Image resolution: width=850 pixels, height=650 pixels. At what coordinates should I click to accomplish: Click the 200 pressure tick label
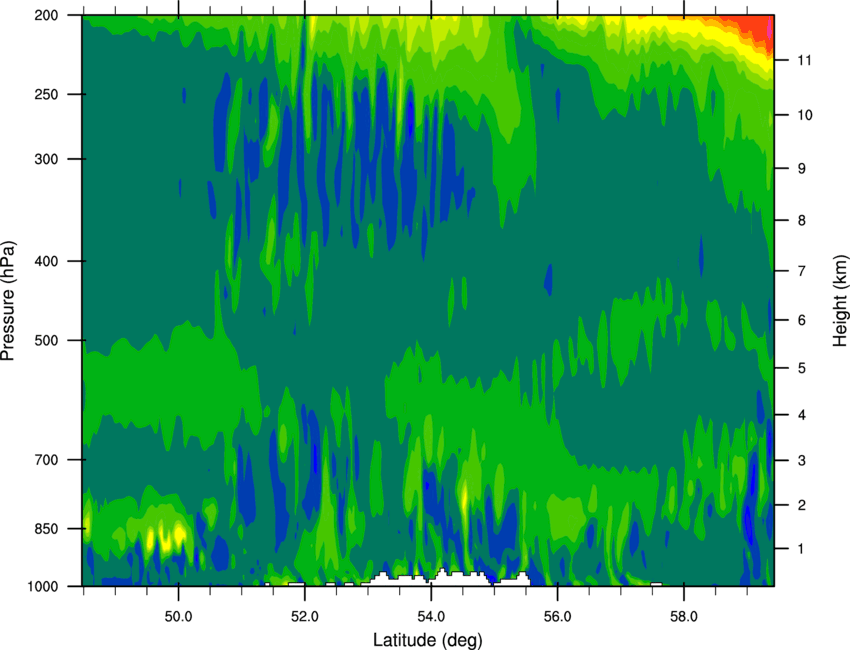[x=46, y=16]
